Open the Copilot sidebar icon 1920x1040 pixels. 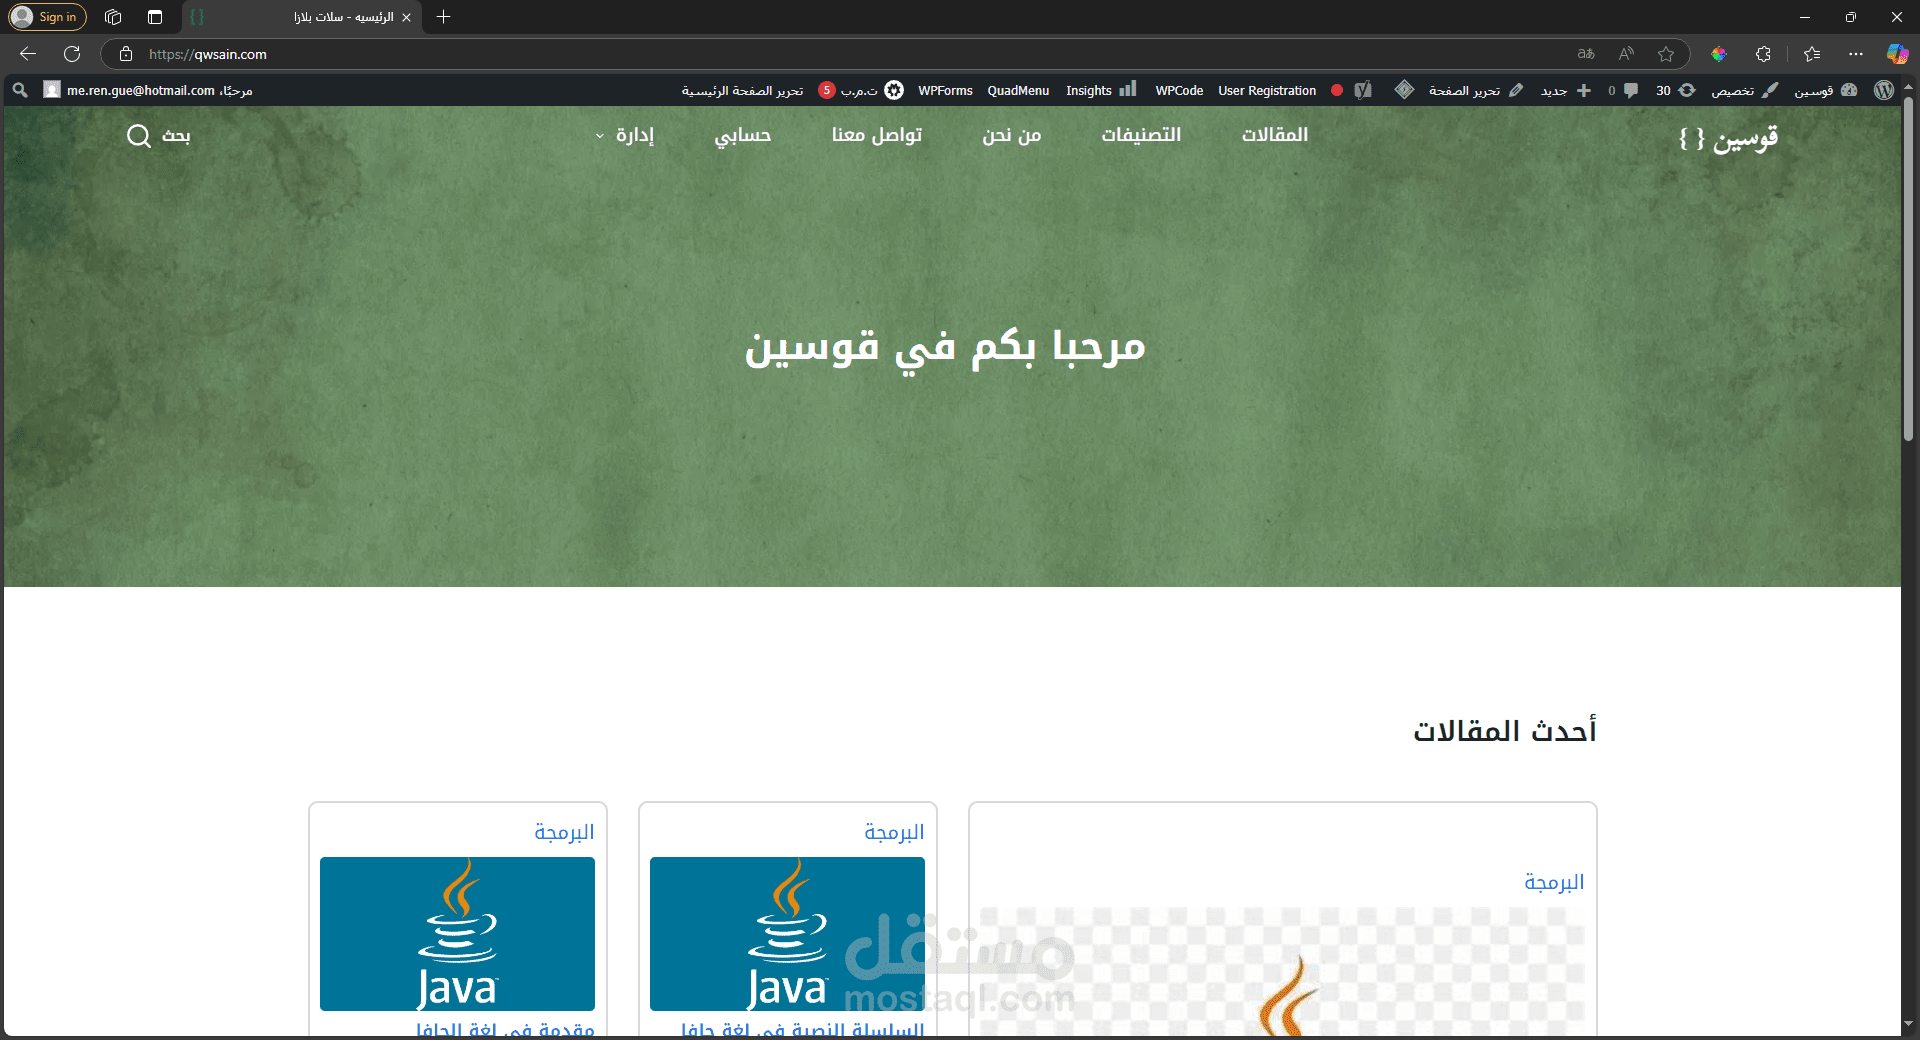1897,54
